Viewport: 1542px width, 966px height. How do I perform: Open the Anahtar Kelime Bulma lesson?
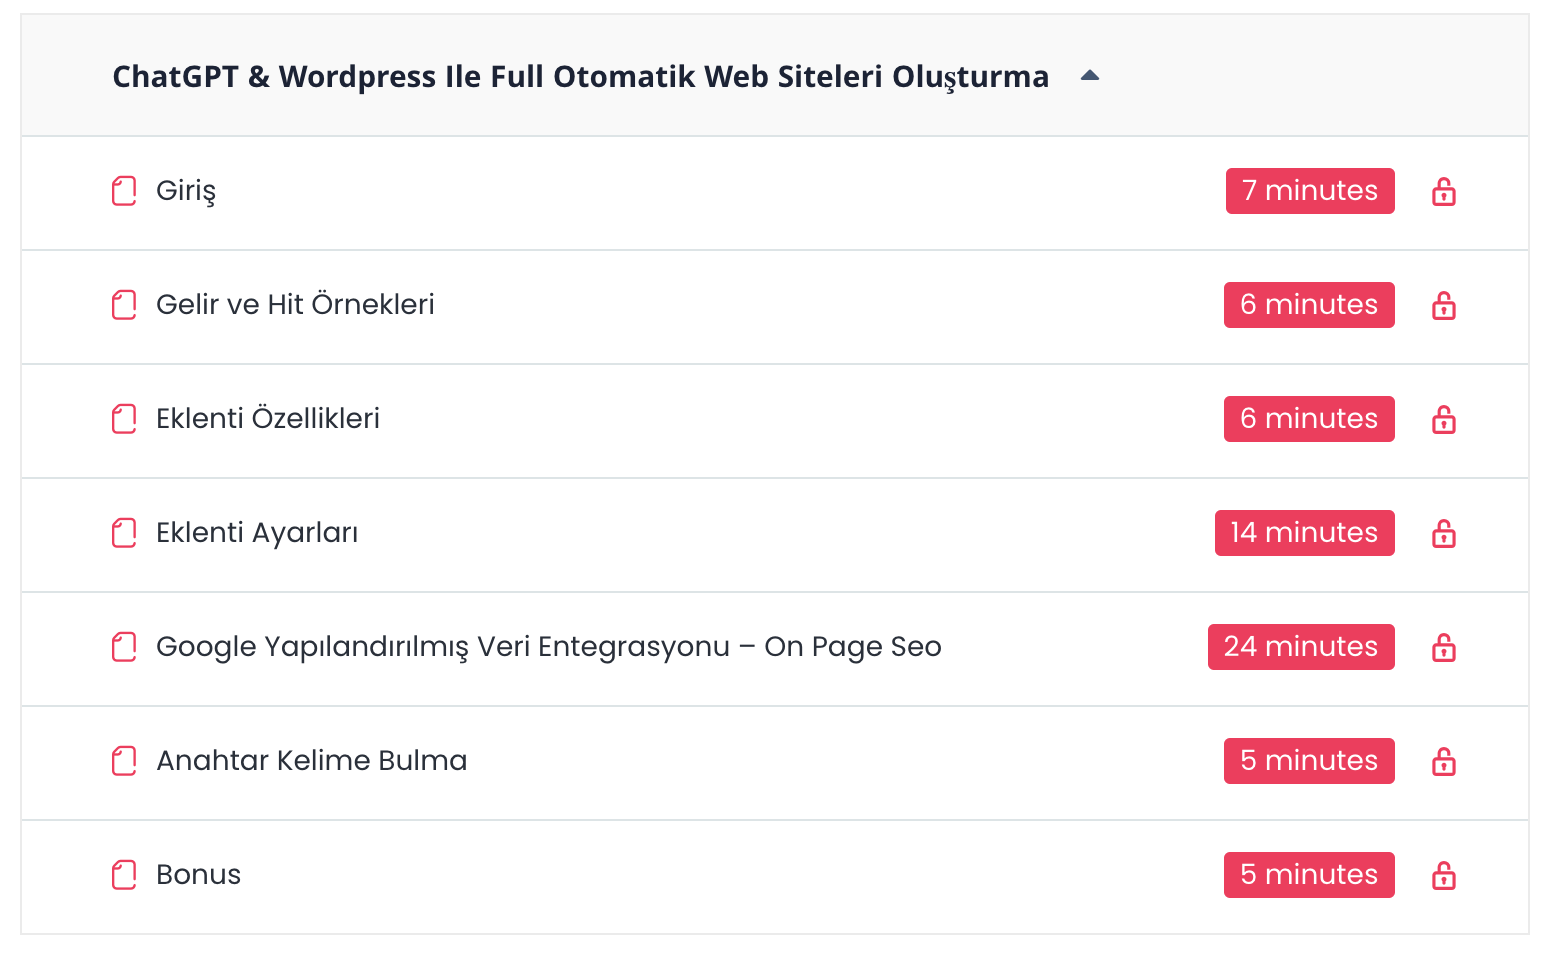312,761
